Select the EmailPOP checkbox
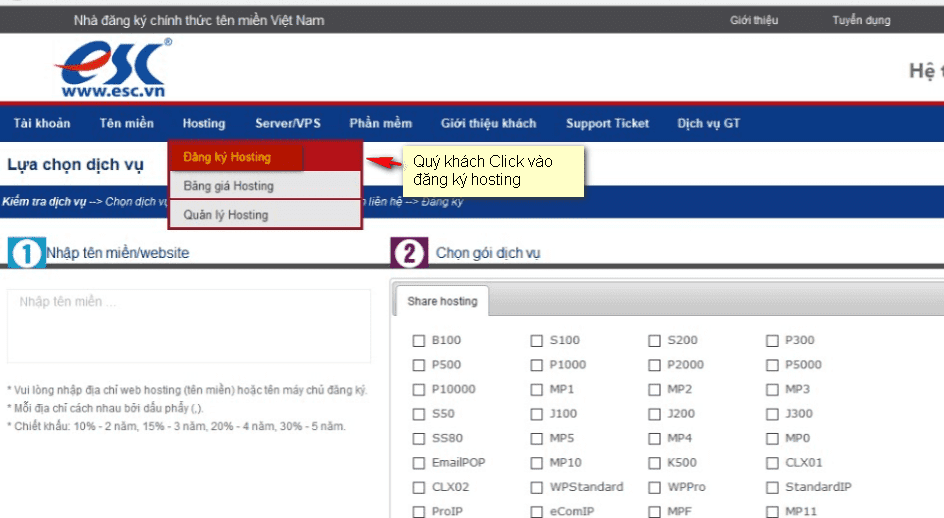 click(x=419, y=463)
